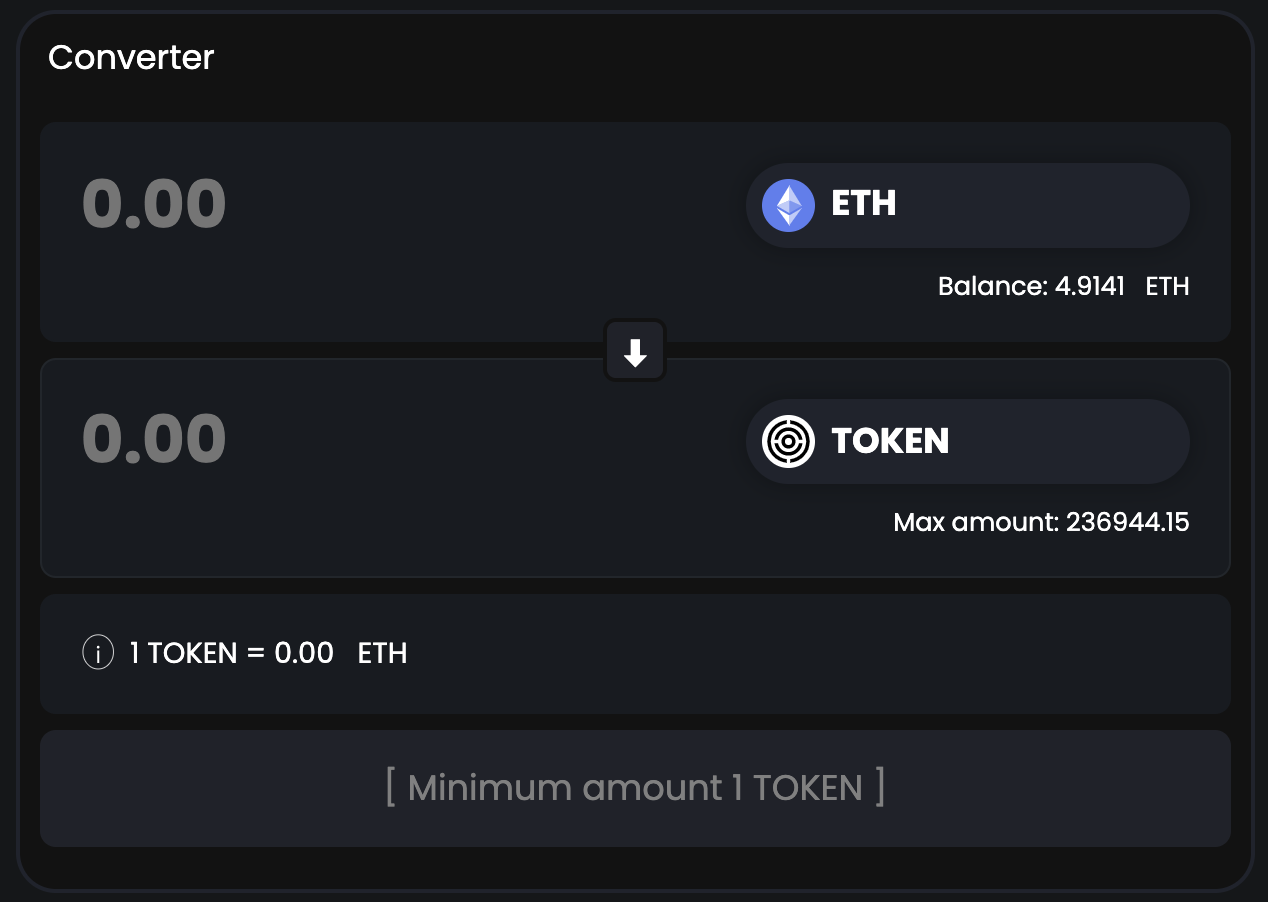The height and width of the screenshot is (902, 1268).
Task: Click the 1 TOKEN = 0.00 ETH rate text
Action: (268, 654)
